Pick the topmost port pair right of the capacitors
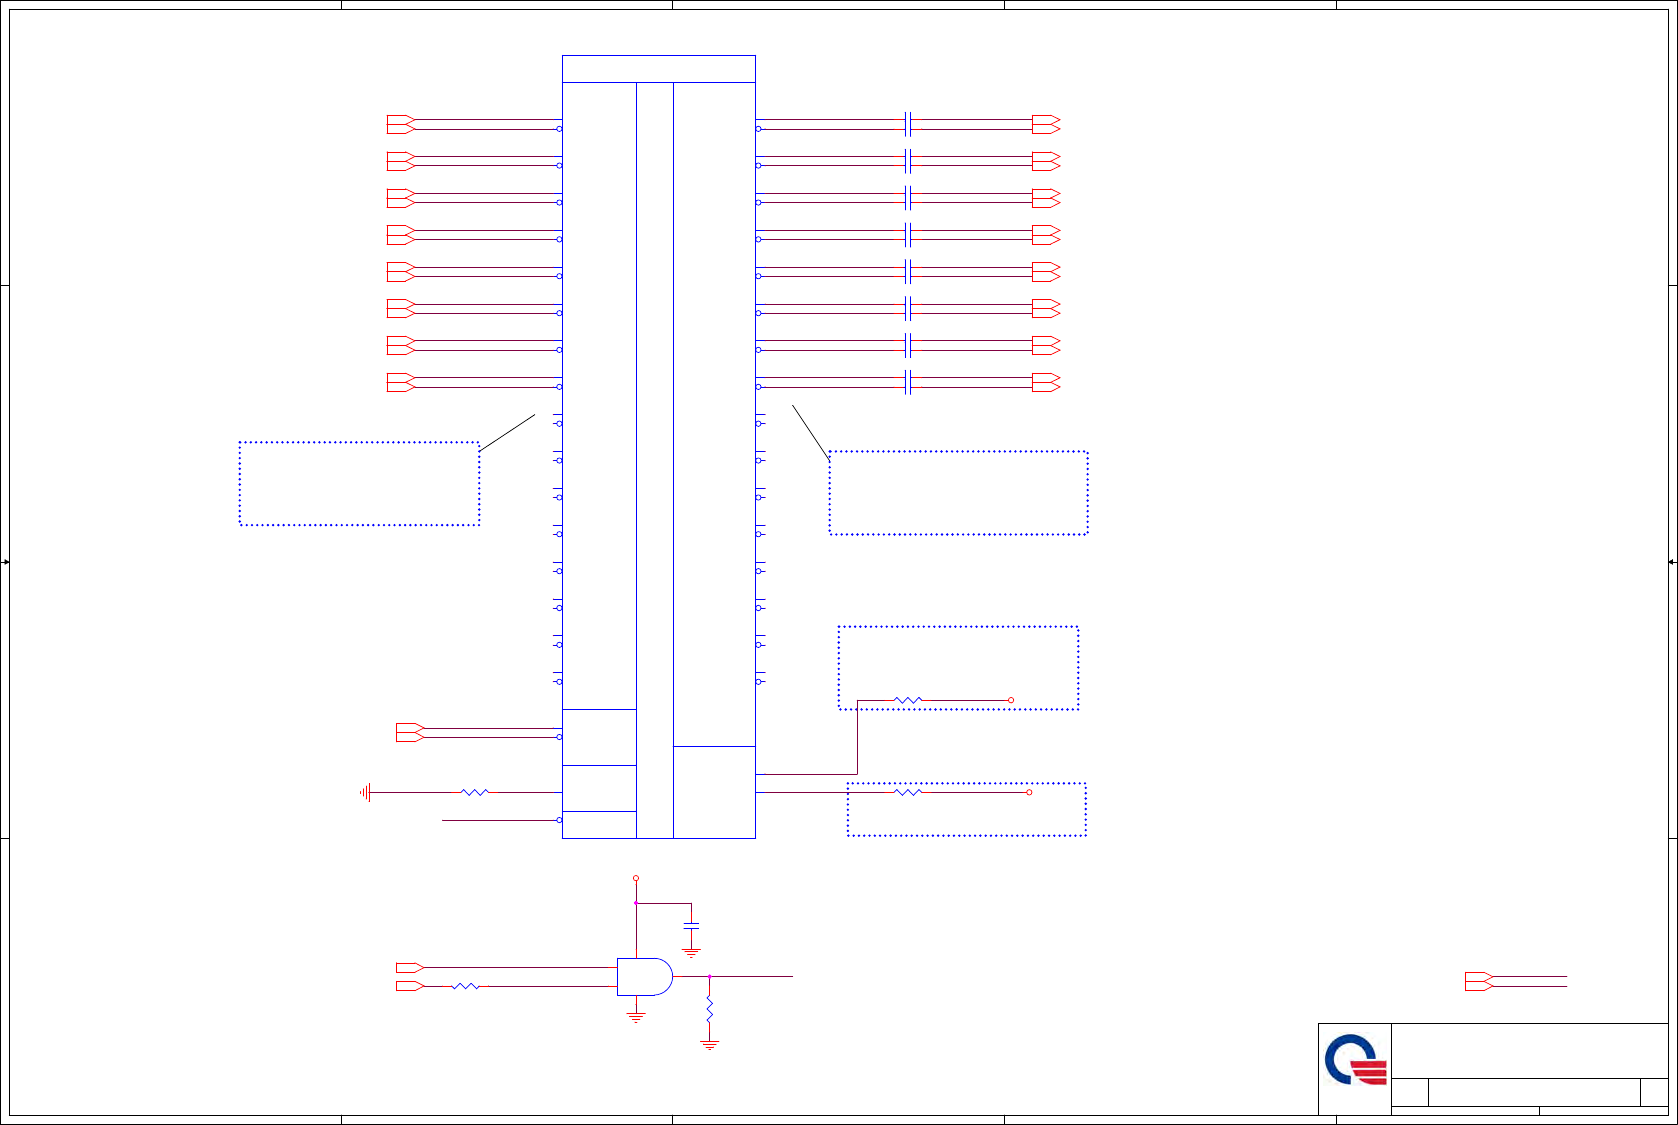 coord(1046,124)
